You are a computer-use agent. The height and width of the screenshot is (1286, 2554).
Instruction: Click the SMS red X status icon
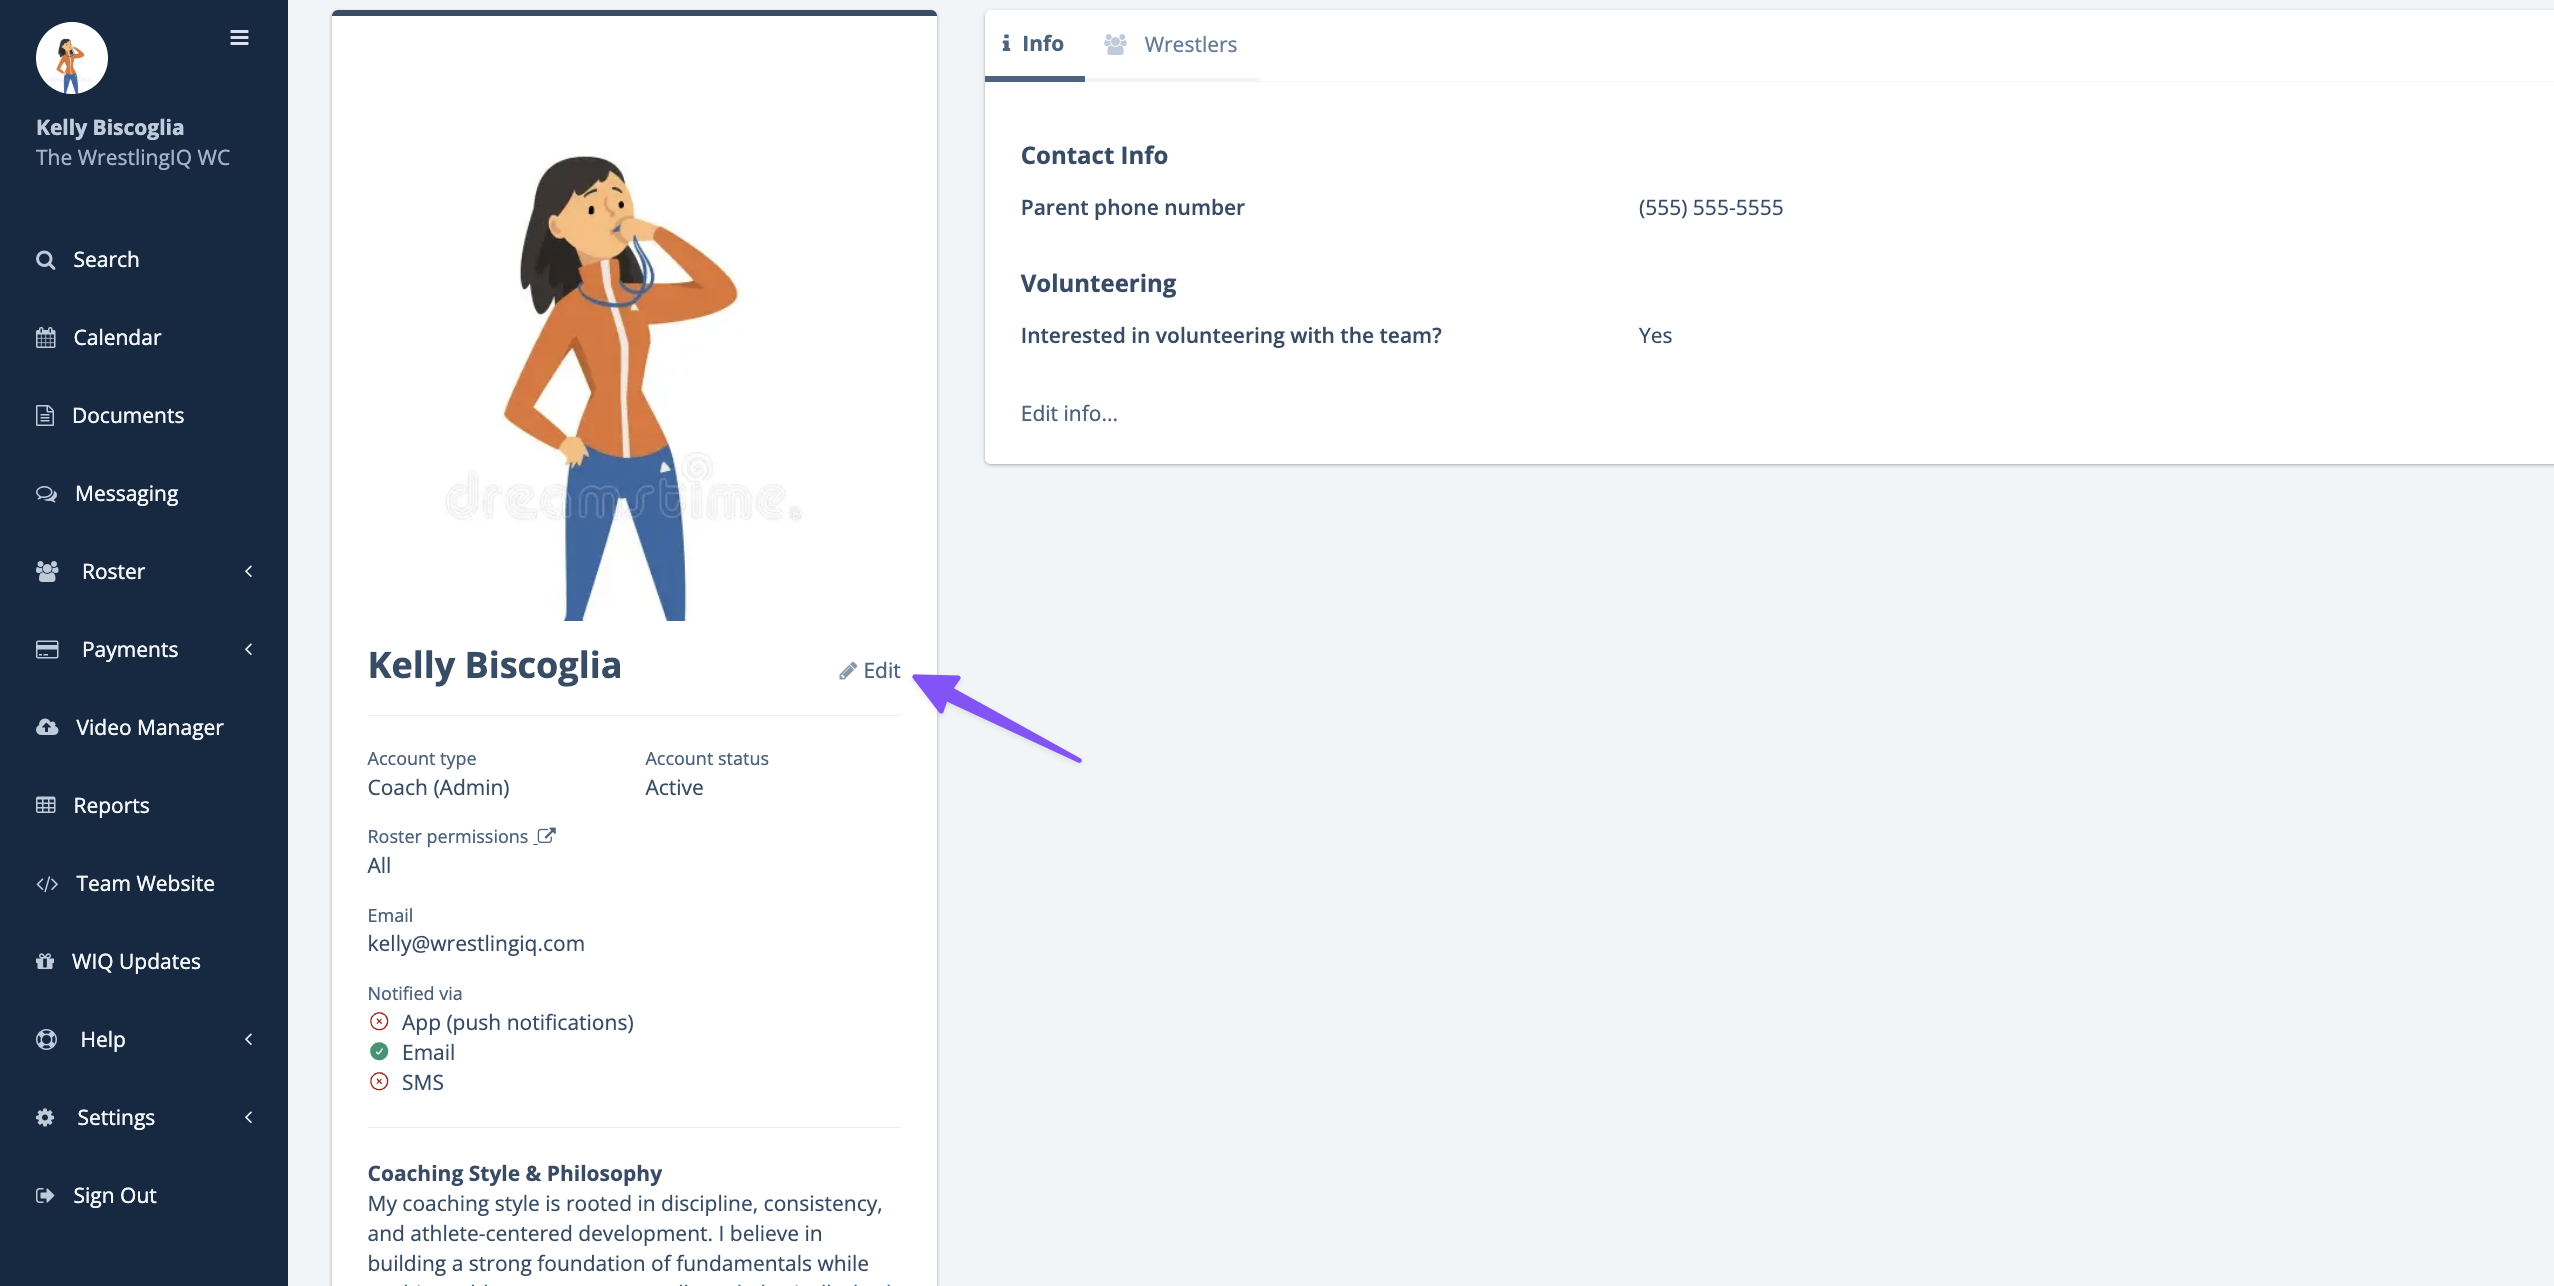pyautogui.click(x=379, y=1081)
